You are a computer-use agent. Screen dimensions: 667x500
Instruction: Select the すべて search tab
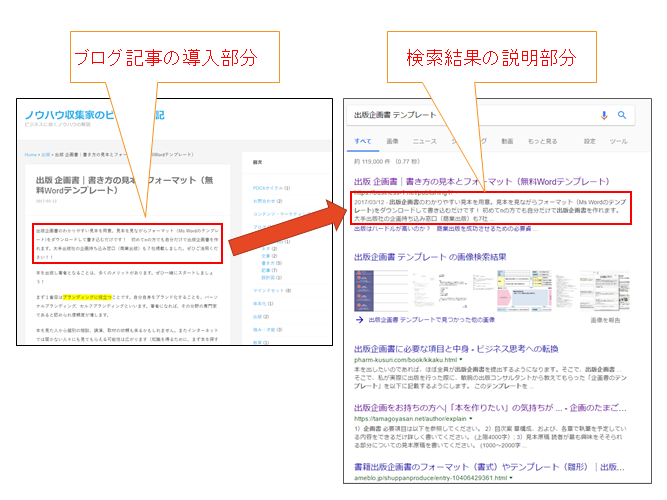click(x=363, y=141)
